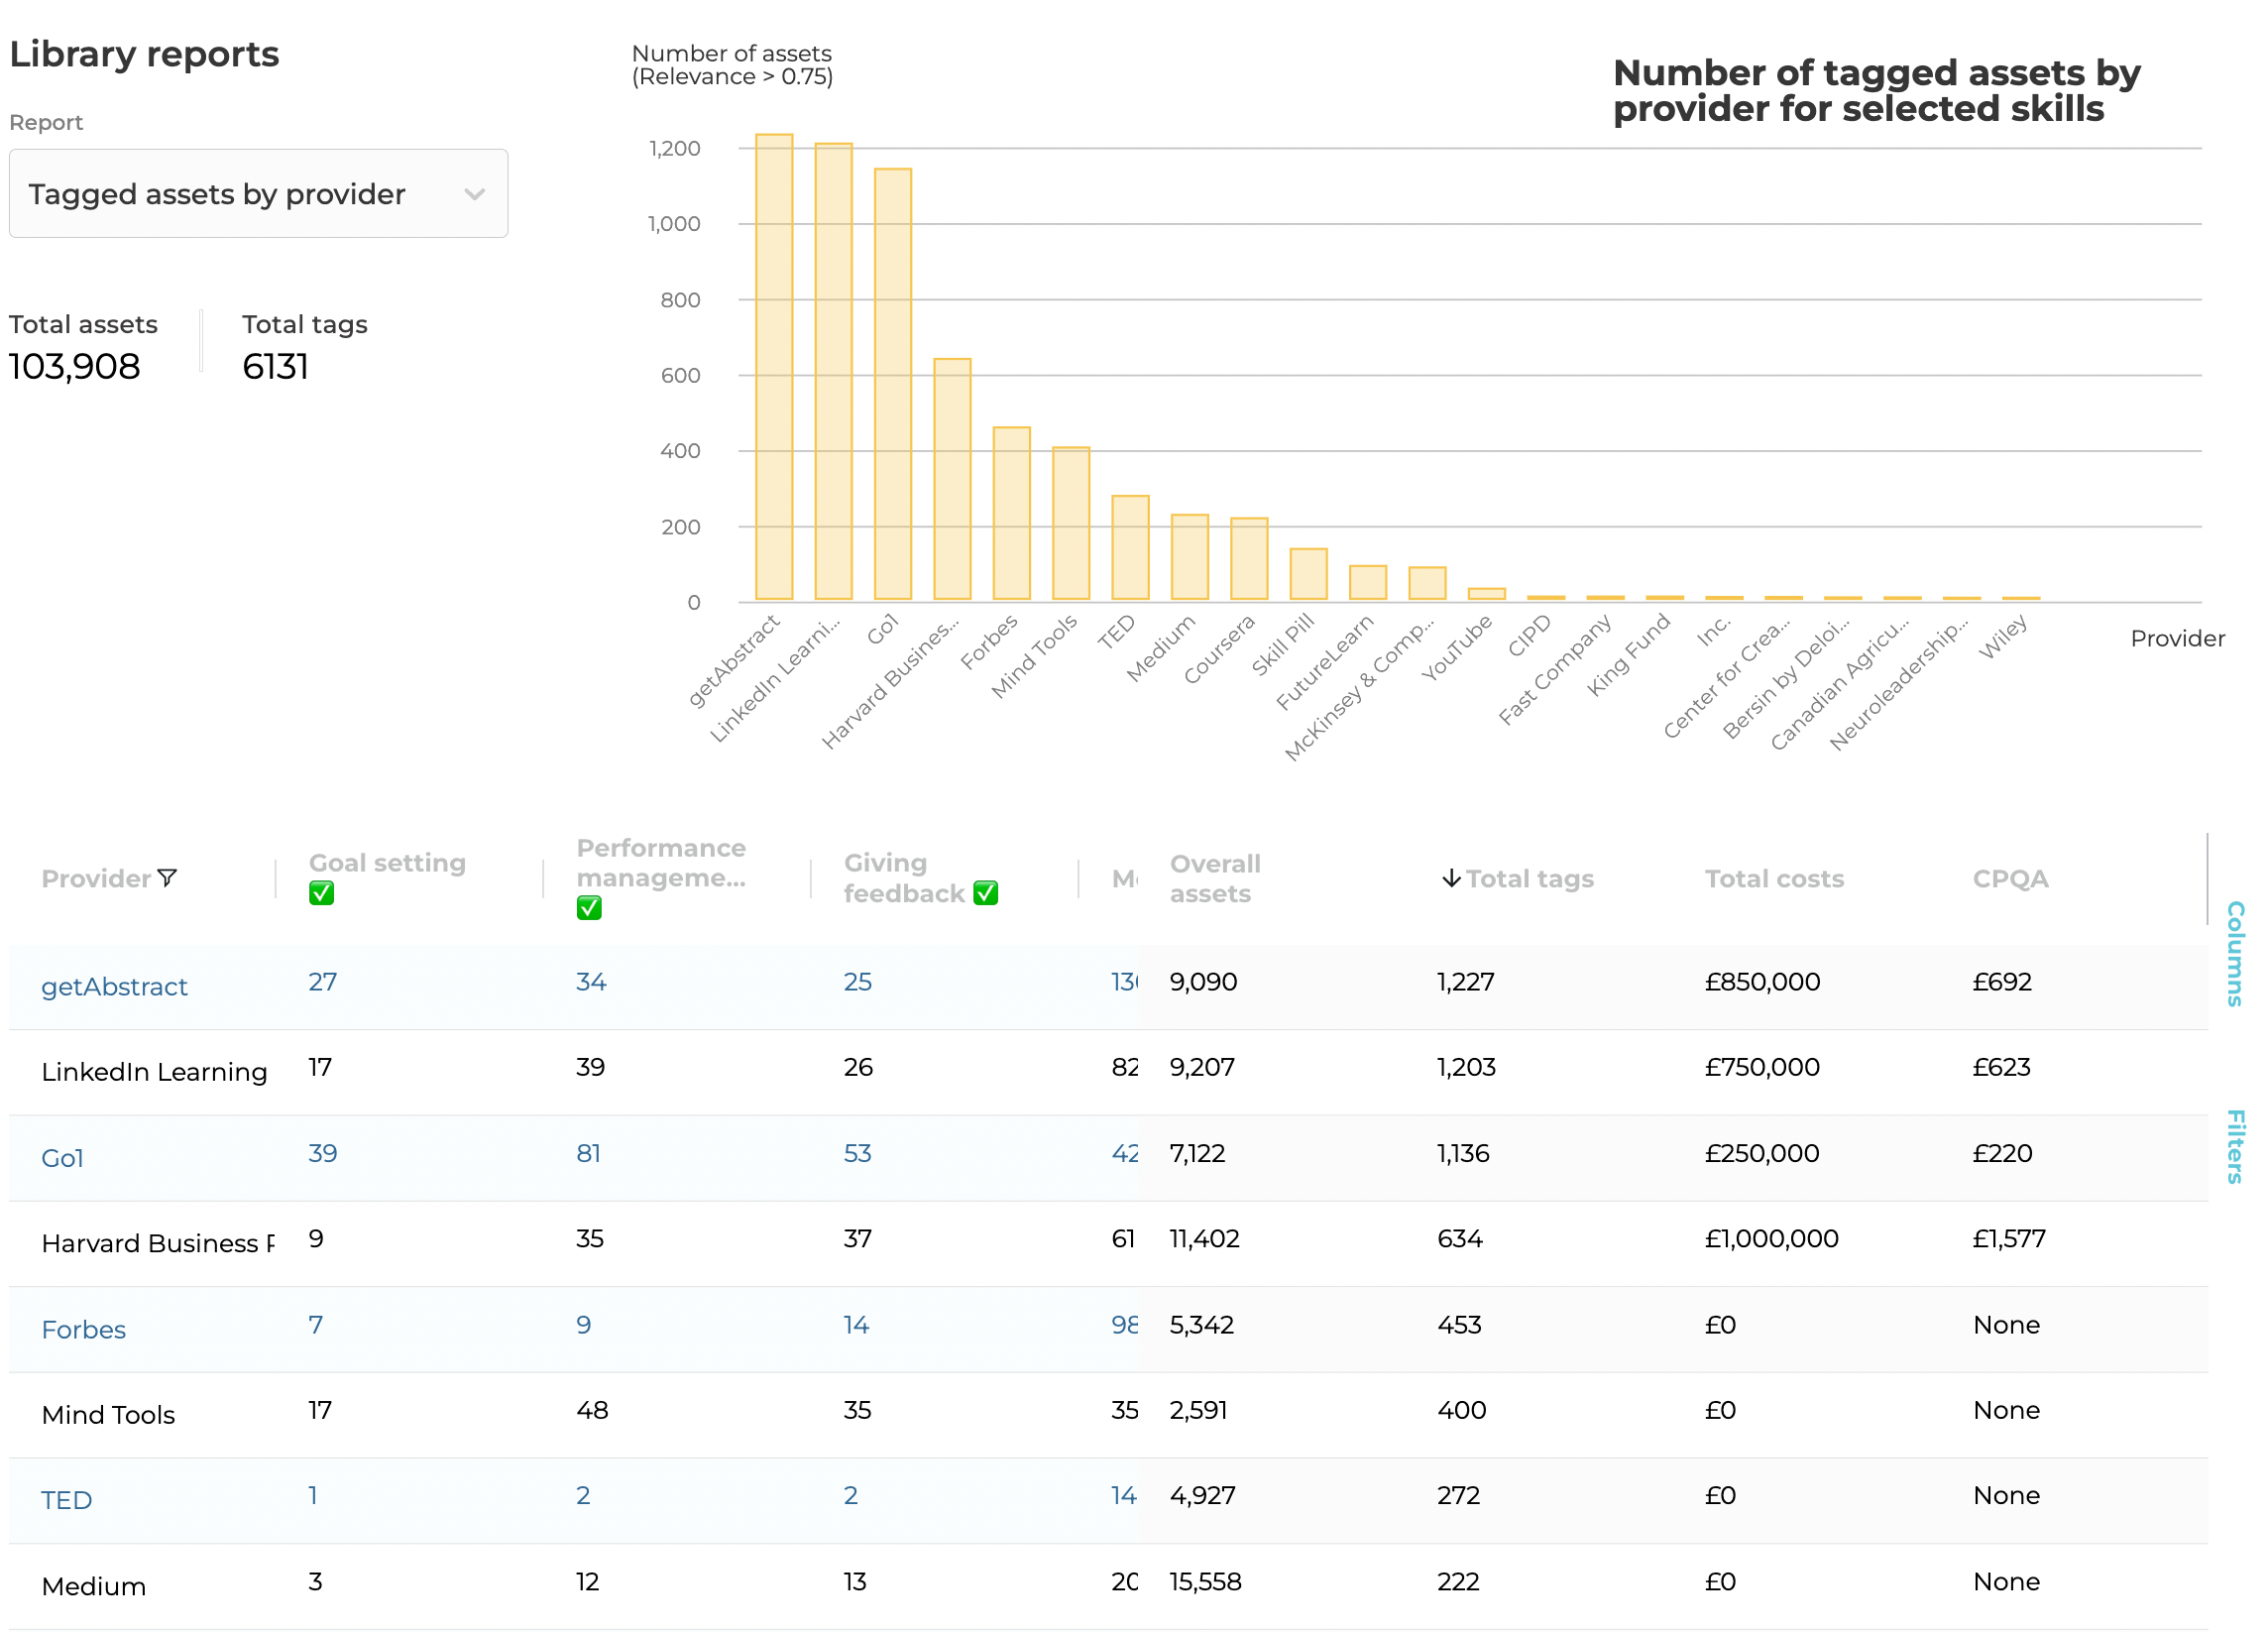This screenshot has width=2268, height=1632.
Task: Select the LinkedIn Learning bar in the chart
Action: click(x=833, y=372)
